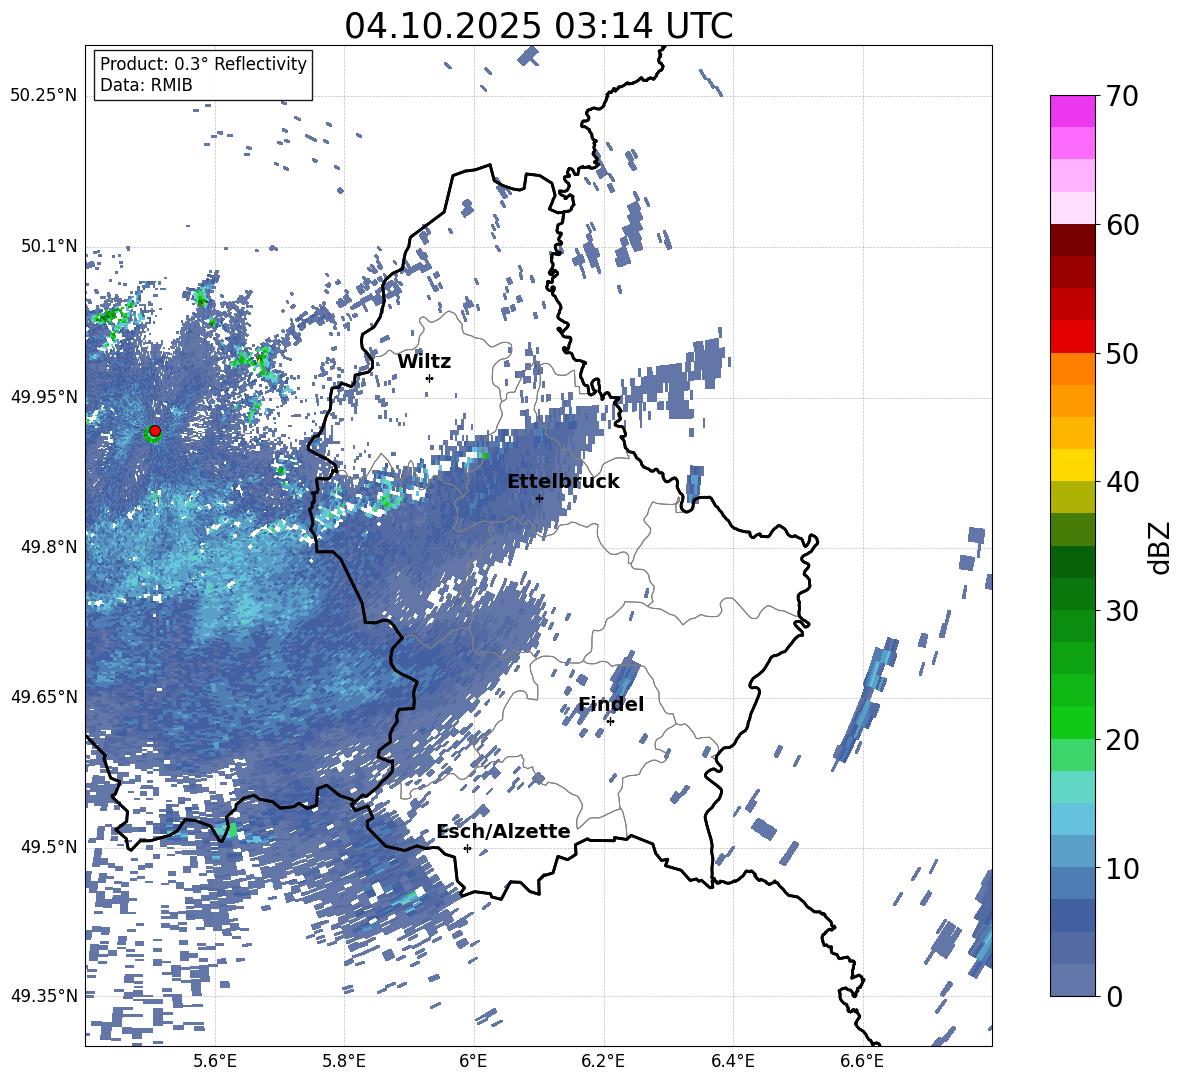
Task: Click the colorbar tick label 70
Action: (x=1122, y=97)
